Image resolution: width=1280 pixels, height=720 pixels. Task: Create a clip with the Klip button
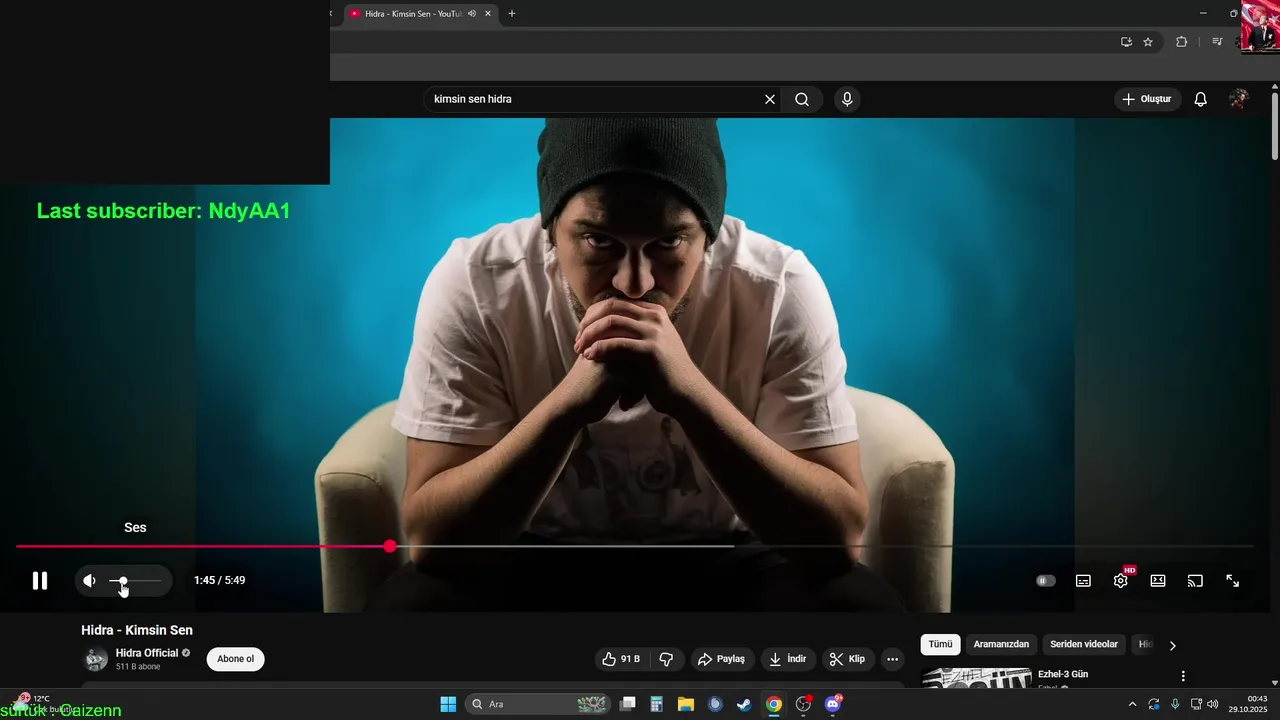847,659
